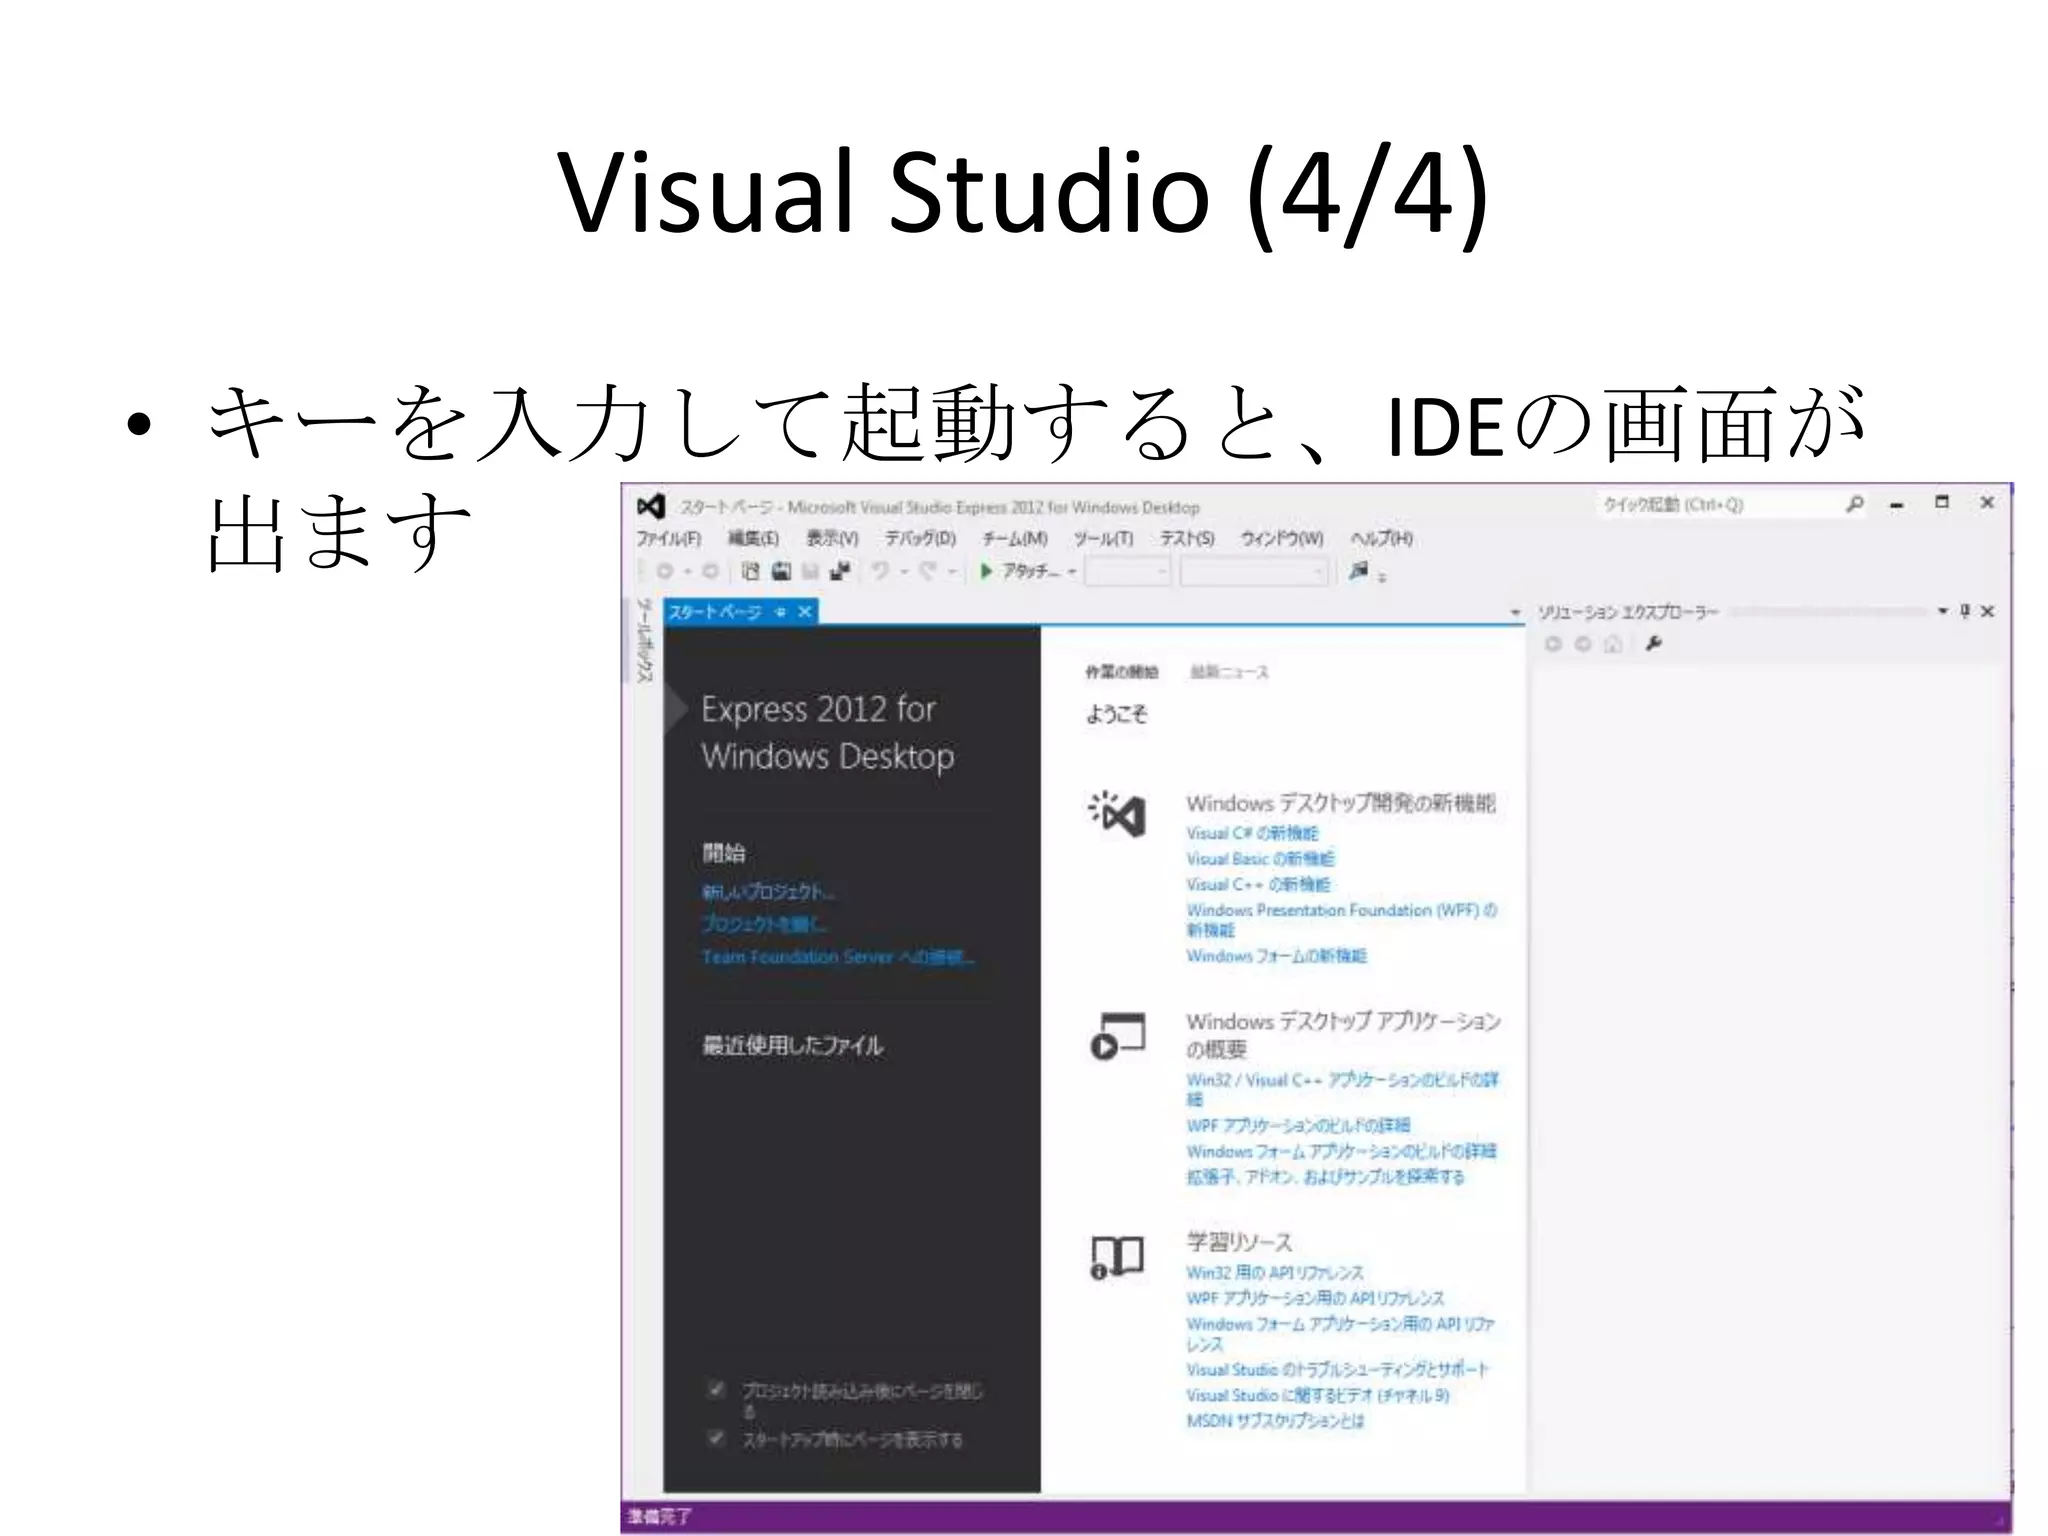Open the テスト(S) menu
The height and width of the screenshot is (1536, 2048).
(x=1187, y=539)
